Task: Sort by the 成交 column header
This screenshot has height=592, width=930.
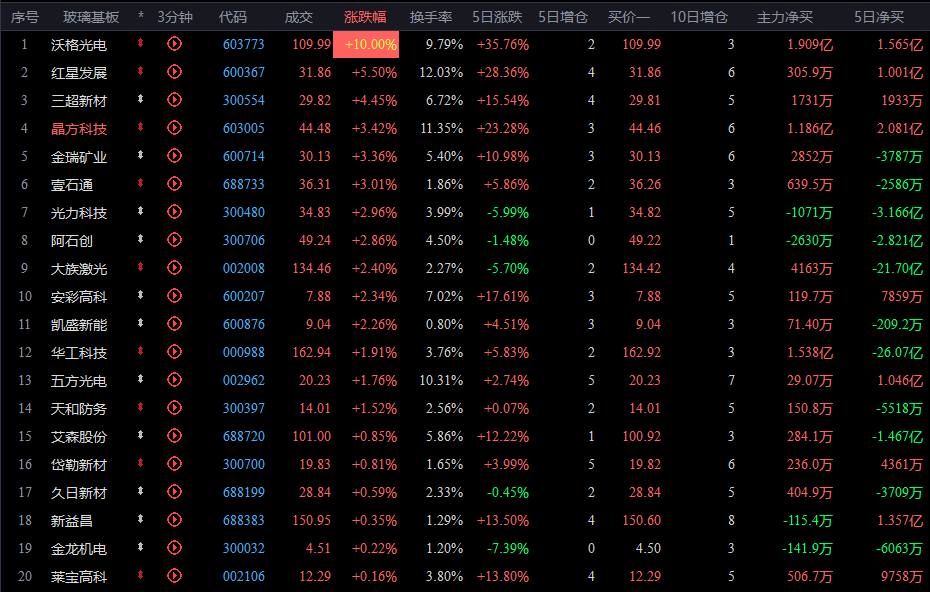Action: pyautogui.click(x=299, y=17)
